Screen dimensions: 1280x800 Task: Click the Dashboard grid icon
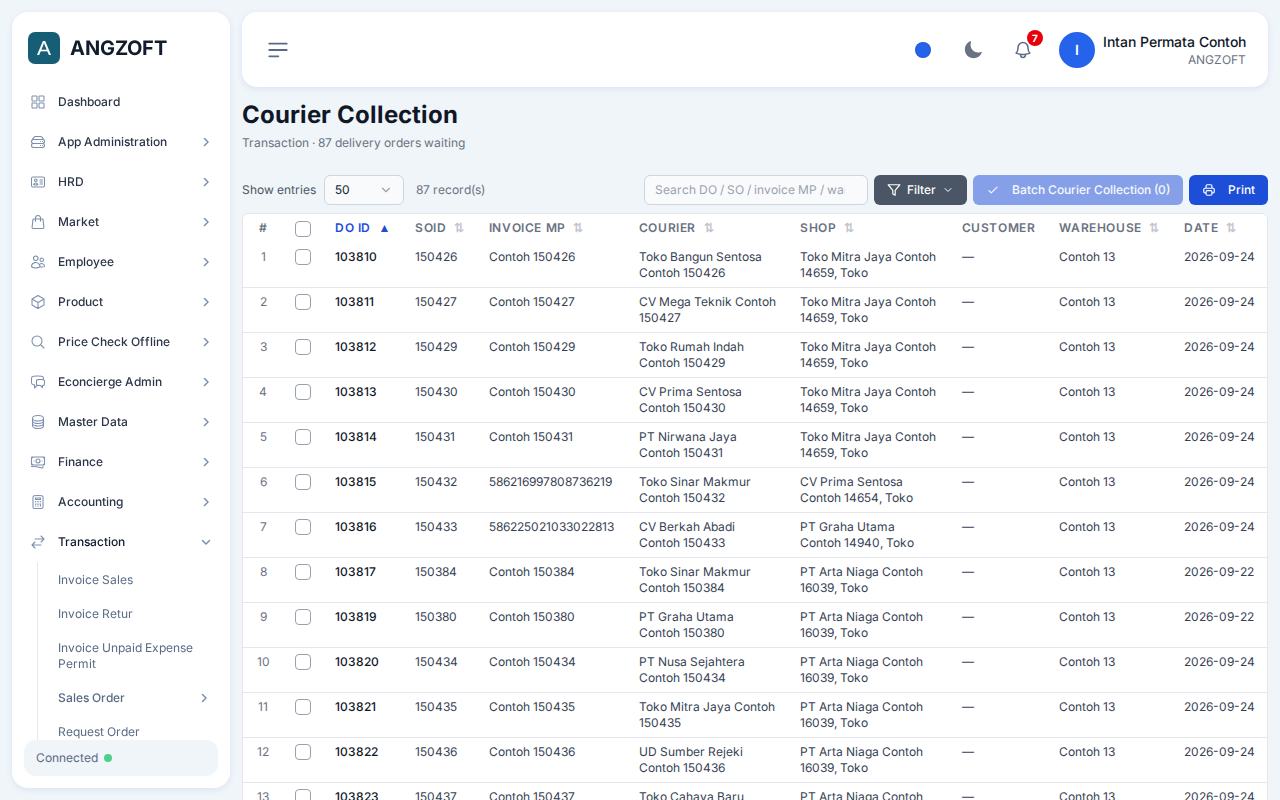pos(38,102)
